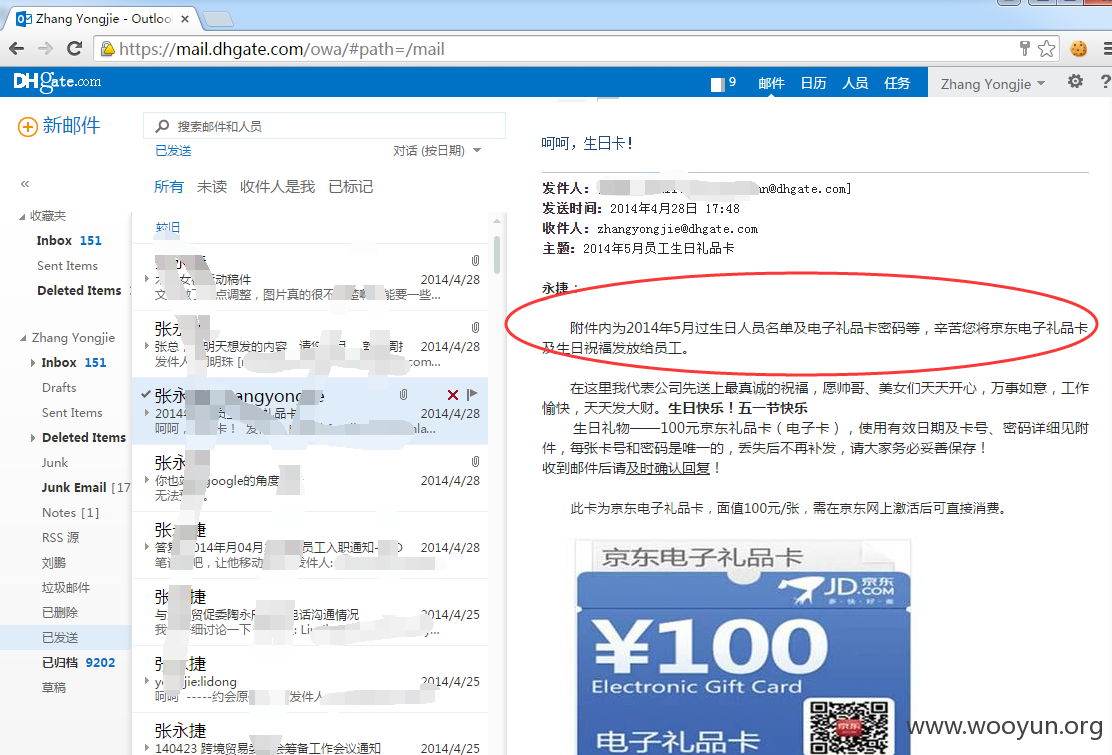Click the key icon in address bar
Viewport: 1112px width, 755px height.
pos(1024,48)
